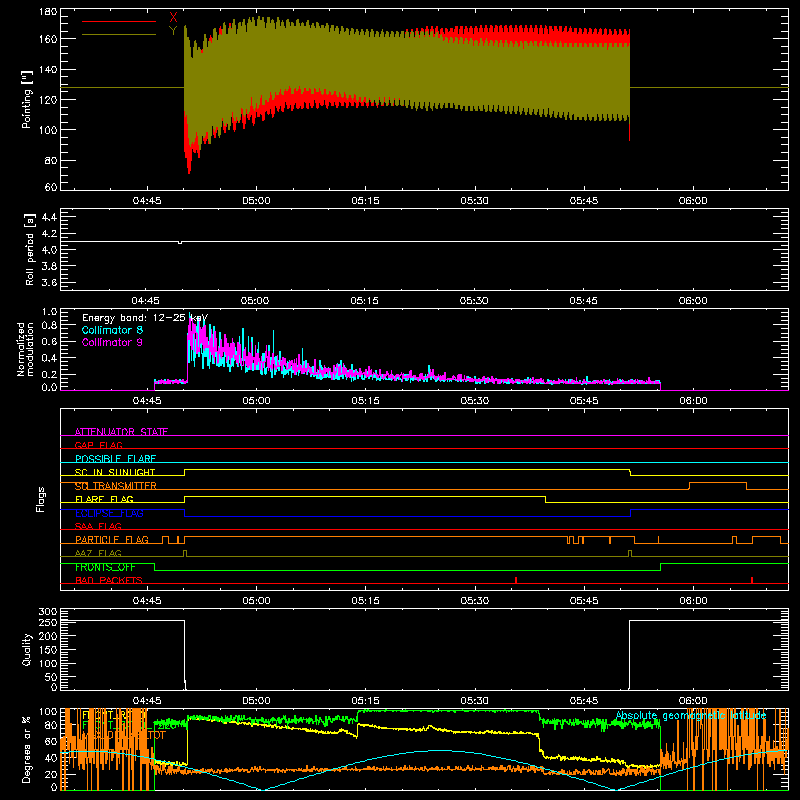Click the SC_TRANSMITTER flag label

tap(116, 486)
